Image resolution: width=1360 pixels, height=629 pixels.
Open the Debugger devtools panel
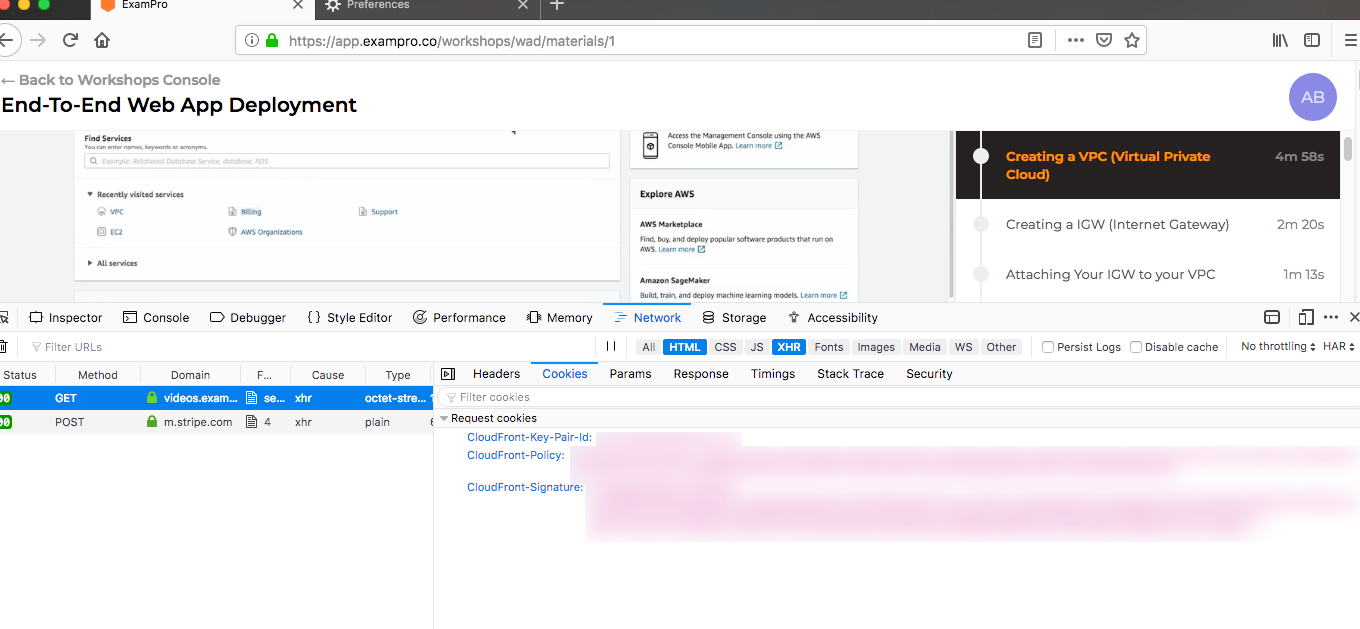coord(248,317)
